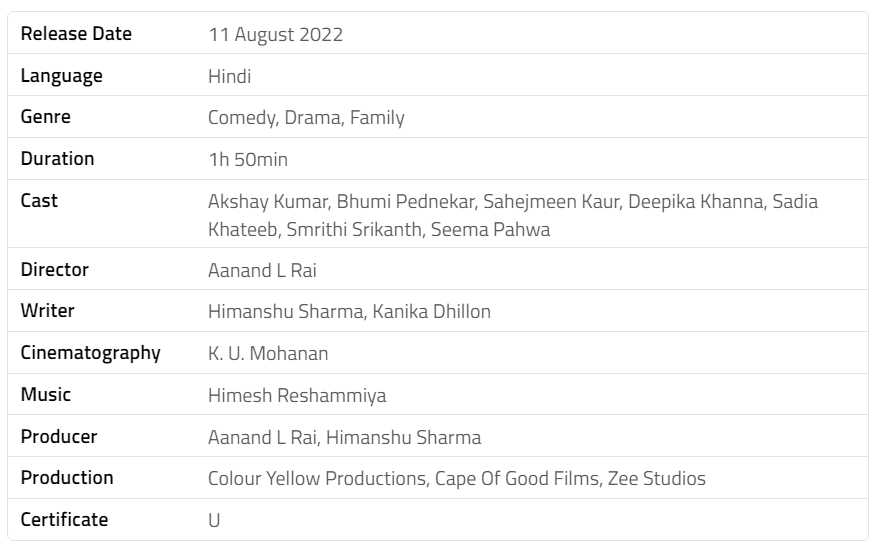Image resolution: width=874 pixels, height=551 pixels.
Task: Click the release date 11 August 2022
Action: pyautogui.click(x=275, y=35)
